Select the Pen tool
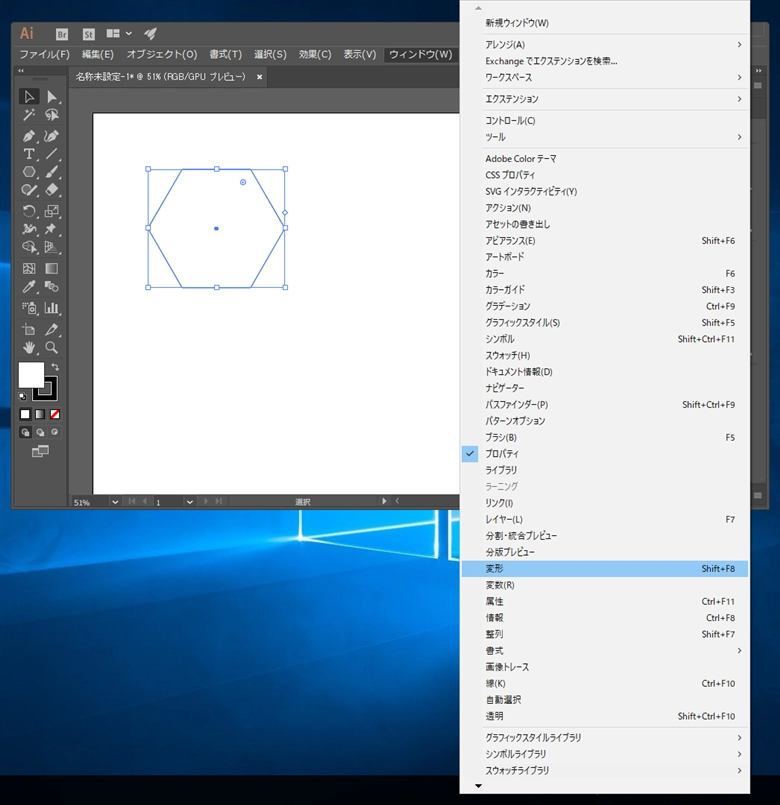The image size is (780, 805). point(29,136)
